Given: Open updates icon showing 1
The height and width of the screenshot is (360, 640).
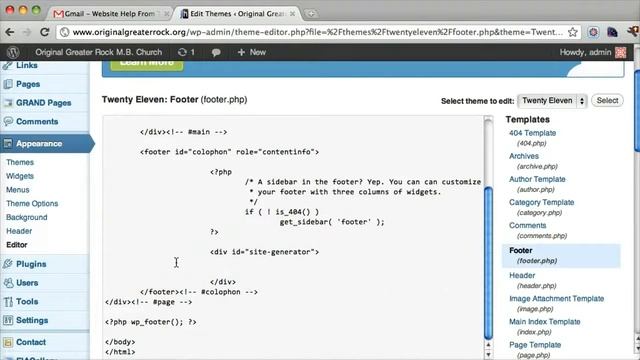Looking at the screenshot, I should point(186,52).
